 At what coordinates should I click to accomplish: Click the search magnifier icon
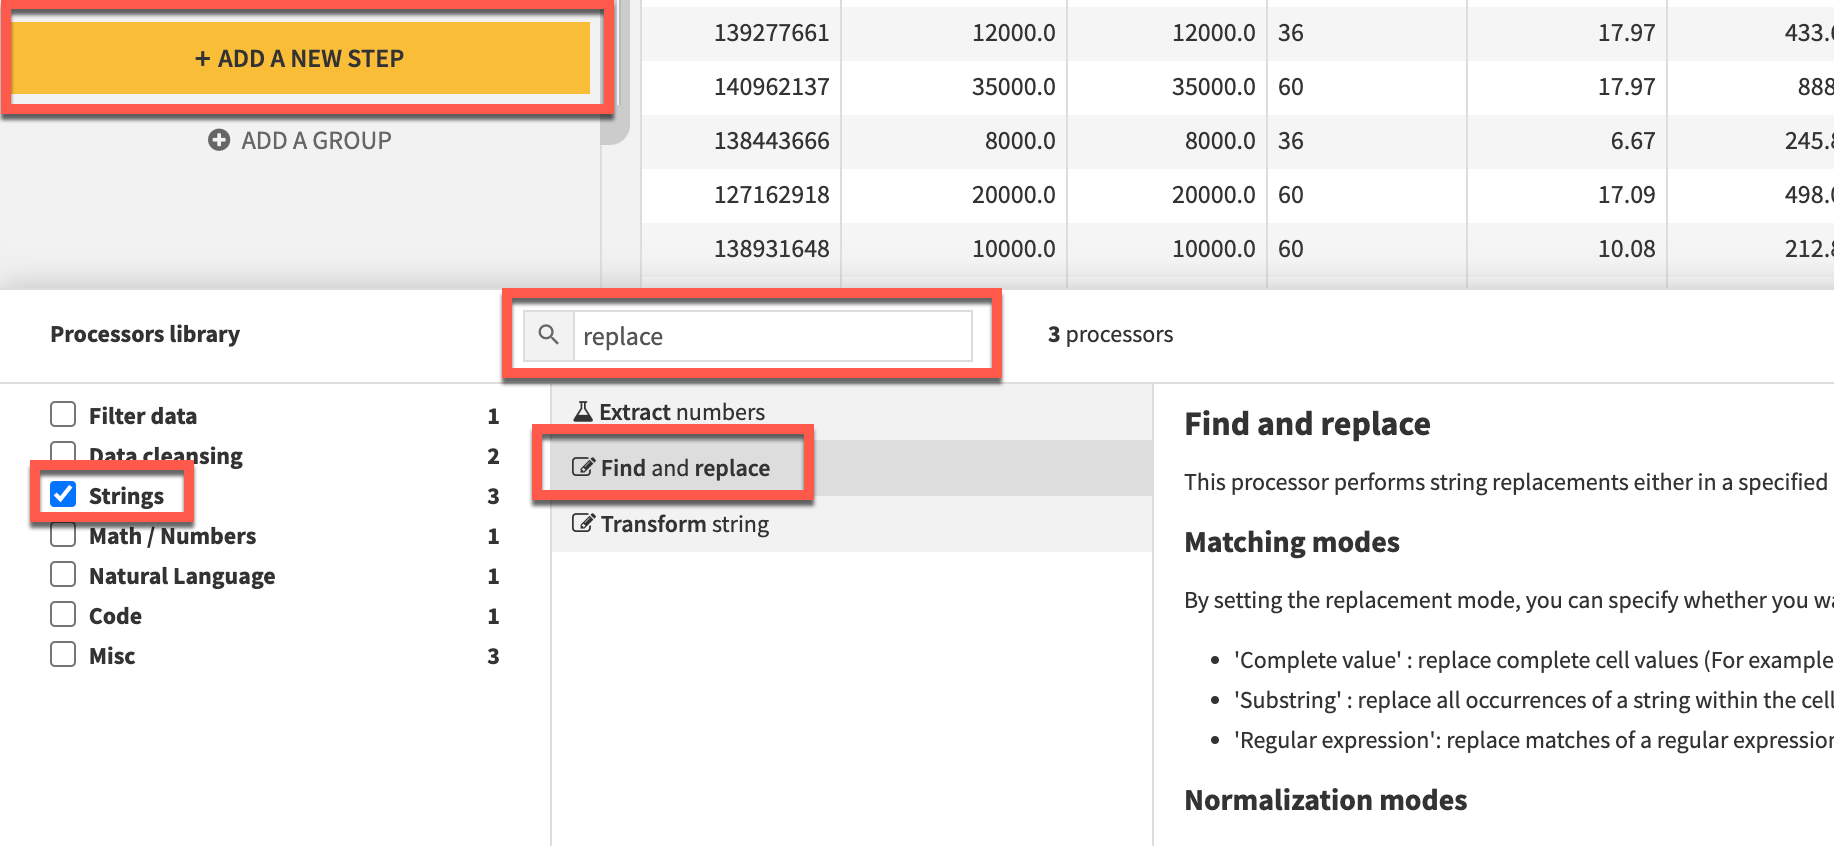click(548, 335)
